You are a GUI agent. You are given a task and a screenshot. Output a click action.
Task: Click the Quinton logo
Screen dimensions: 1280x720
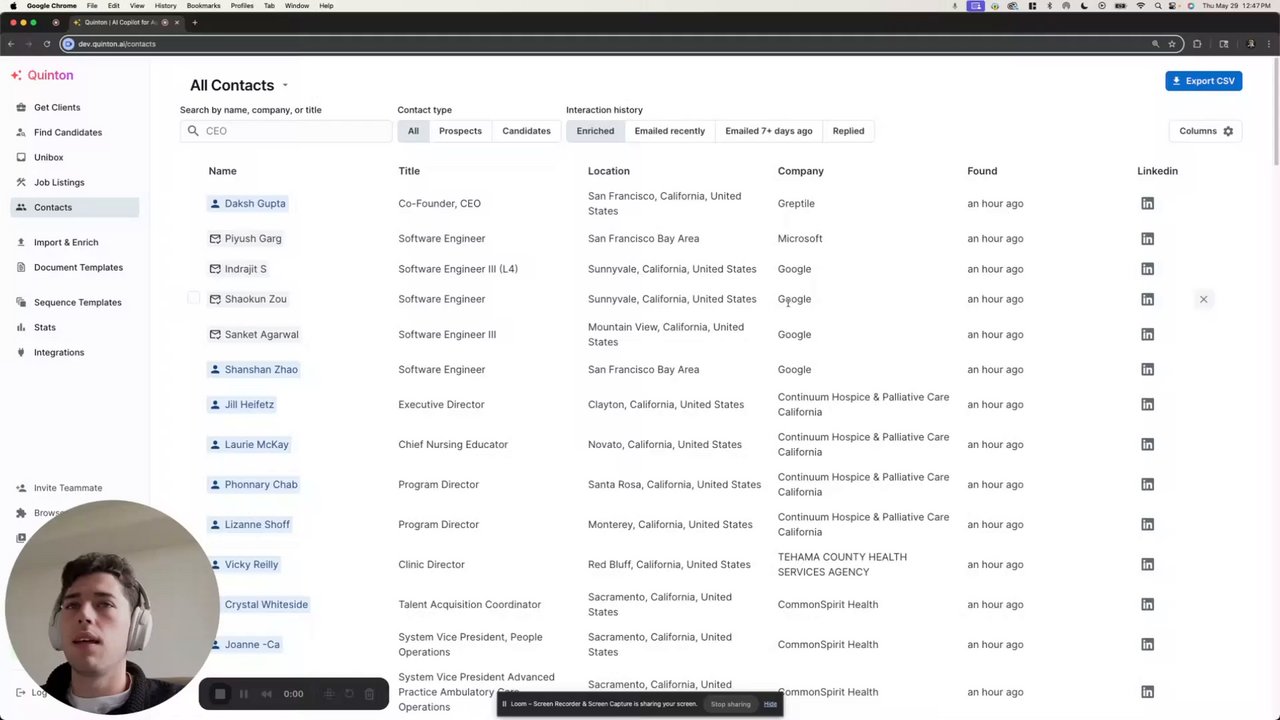(x=42, y=75)
